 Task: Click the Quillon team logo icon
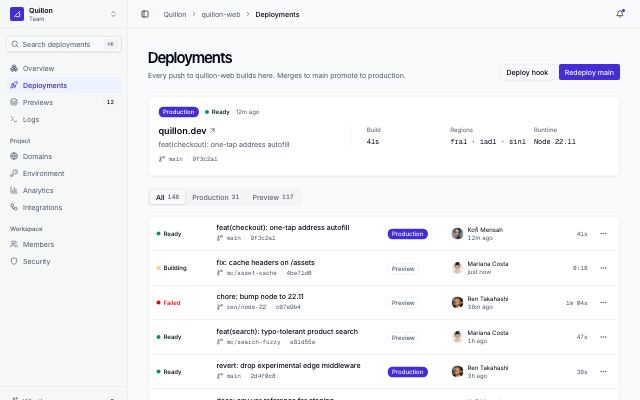click(17, 14)
